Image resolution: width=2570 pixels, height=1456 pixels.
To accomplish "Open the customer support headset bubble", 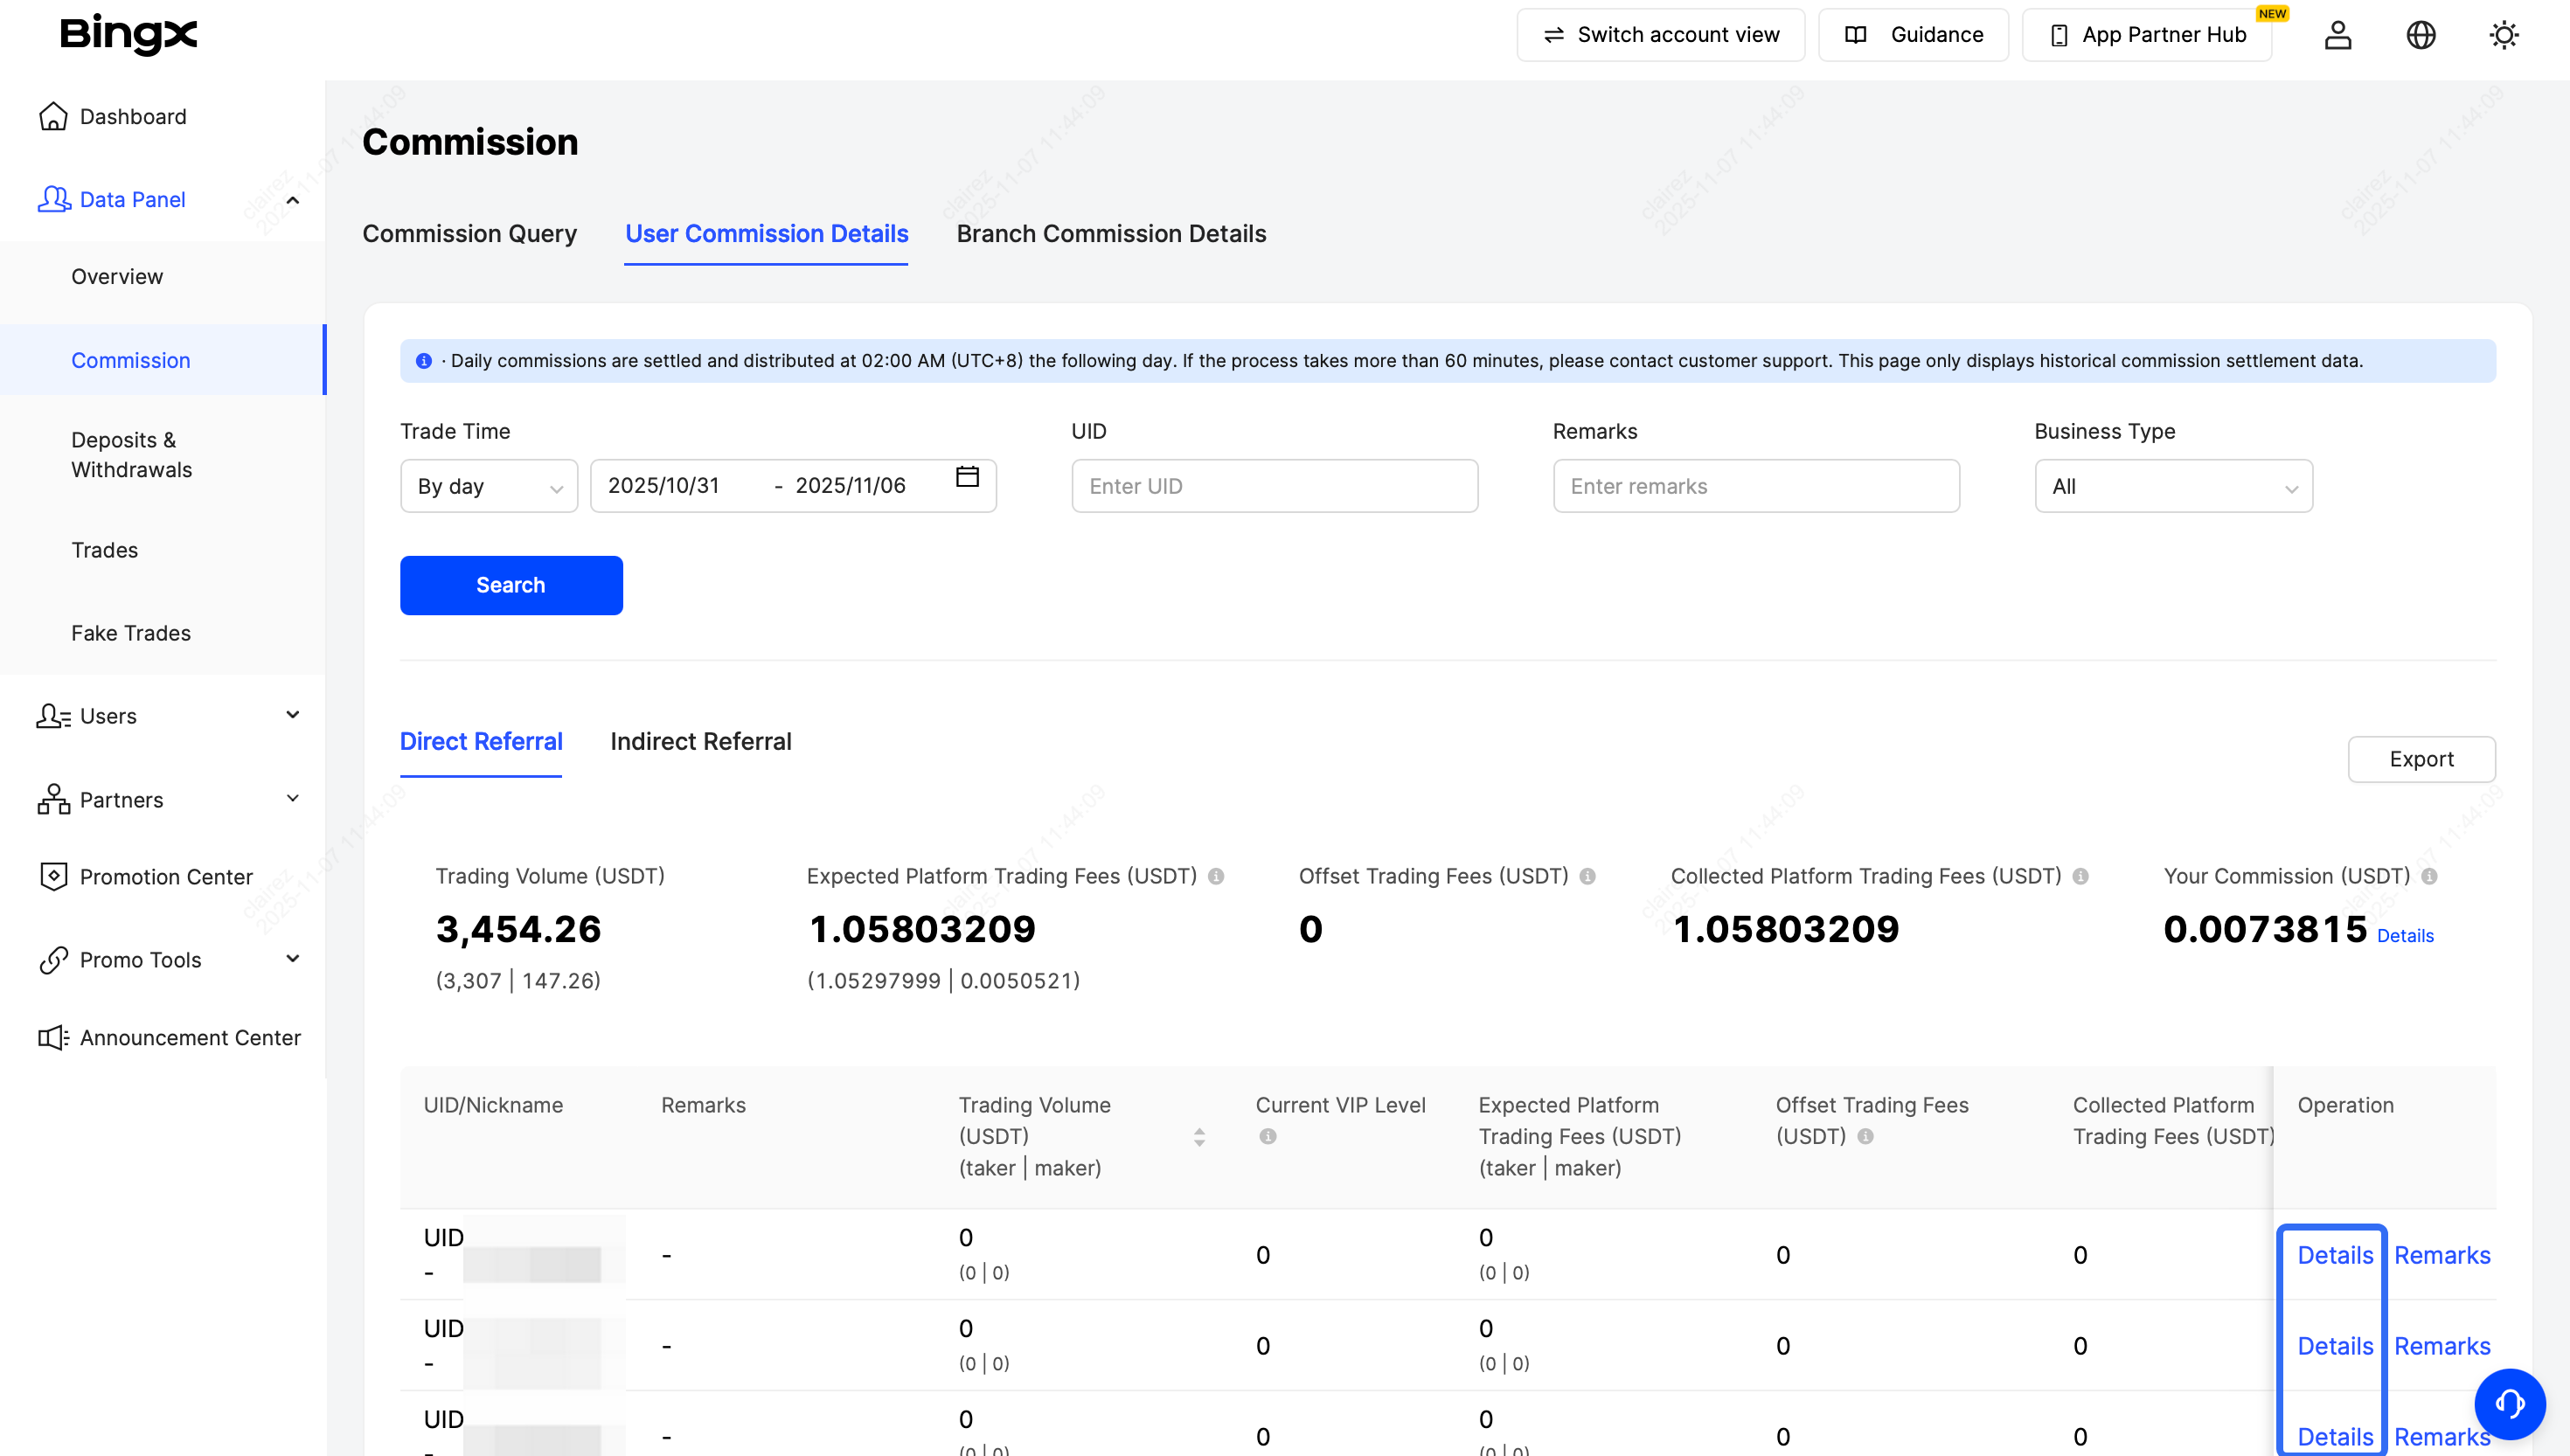I will [x=2509, y=1403].
